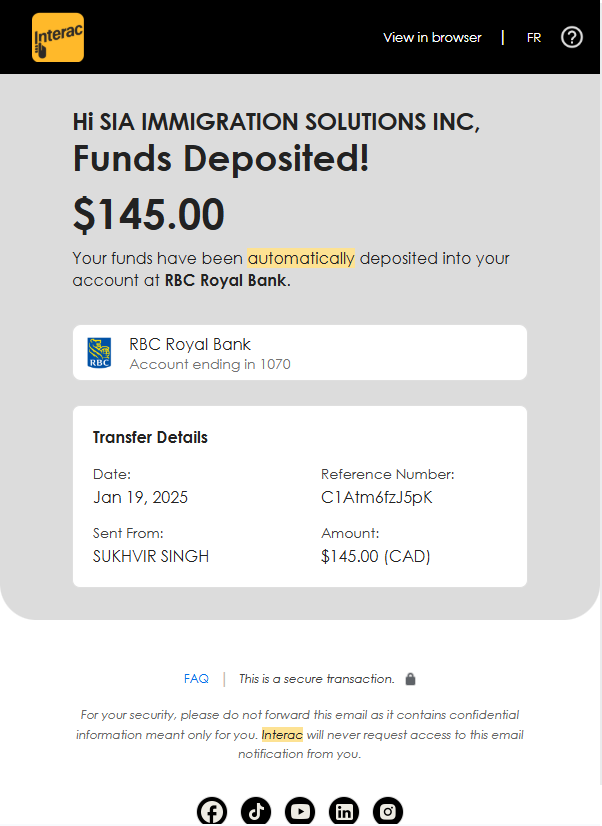Open the Facebook social icon
This screenshot has height=826, width=602.
click(x=212, y=811)
